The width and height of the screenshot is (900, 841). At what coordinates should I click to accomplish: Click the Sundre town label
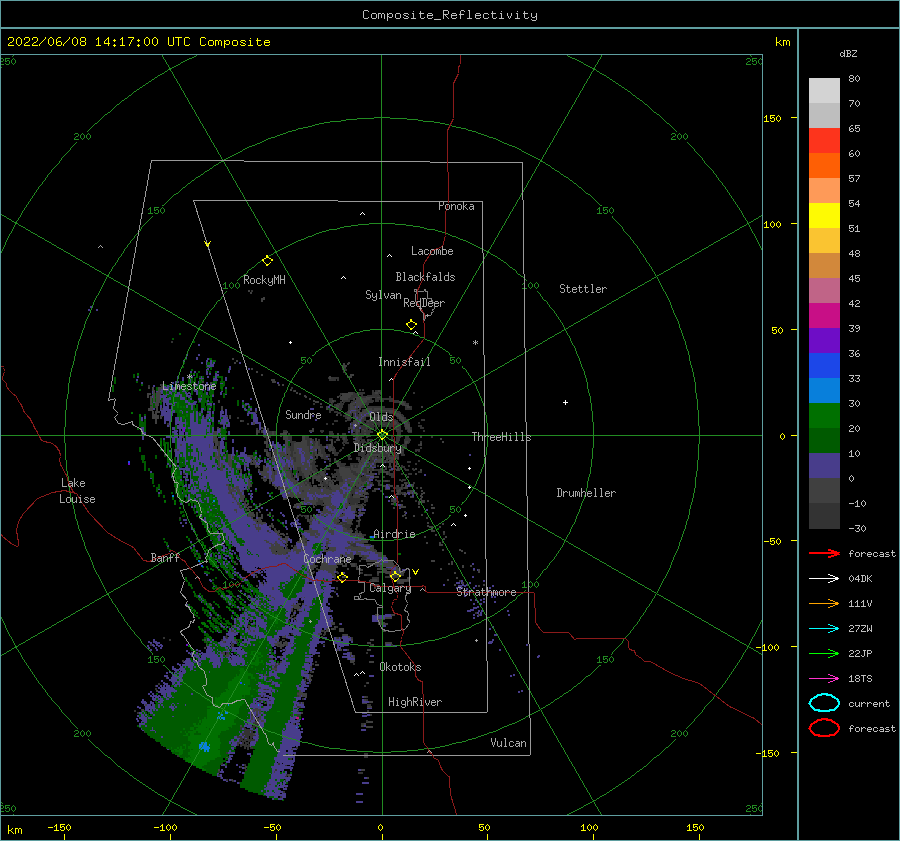click(303, 414)
